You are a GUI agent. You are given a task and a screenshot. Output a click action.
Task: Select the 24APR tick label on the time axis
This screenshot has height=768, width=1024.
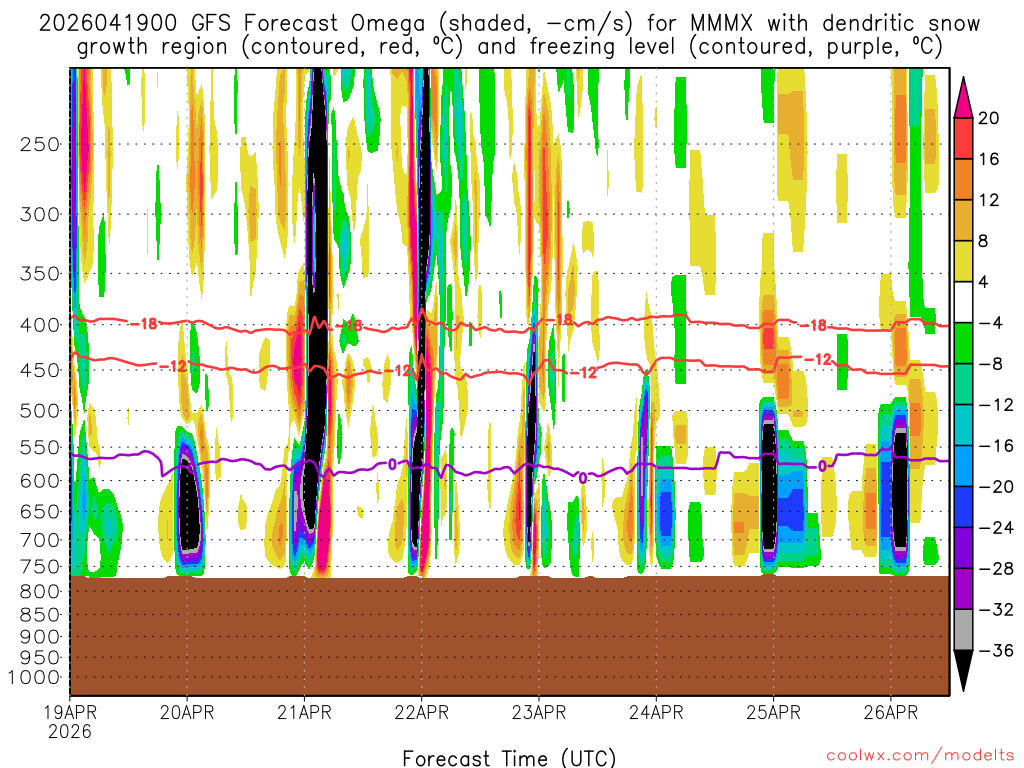tap(656, 713)
